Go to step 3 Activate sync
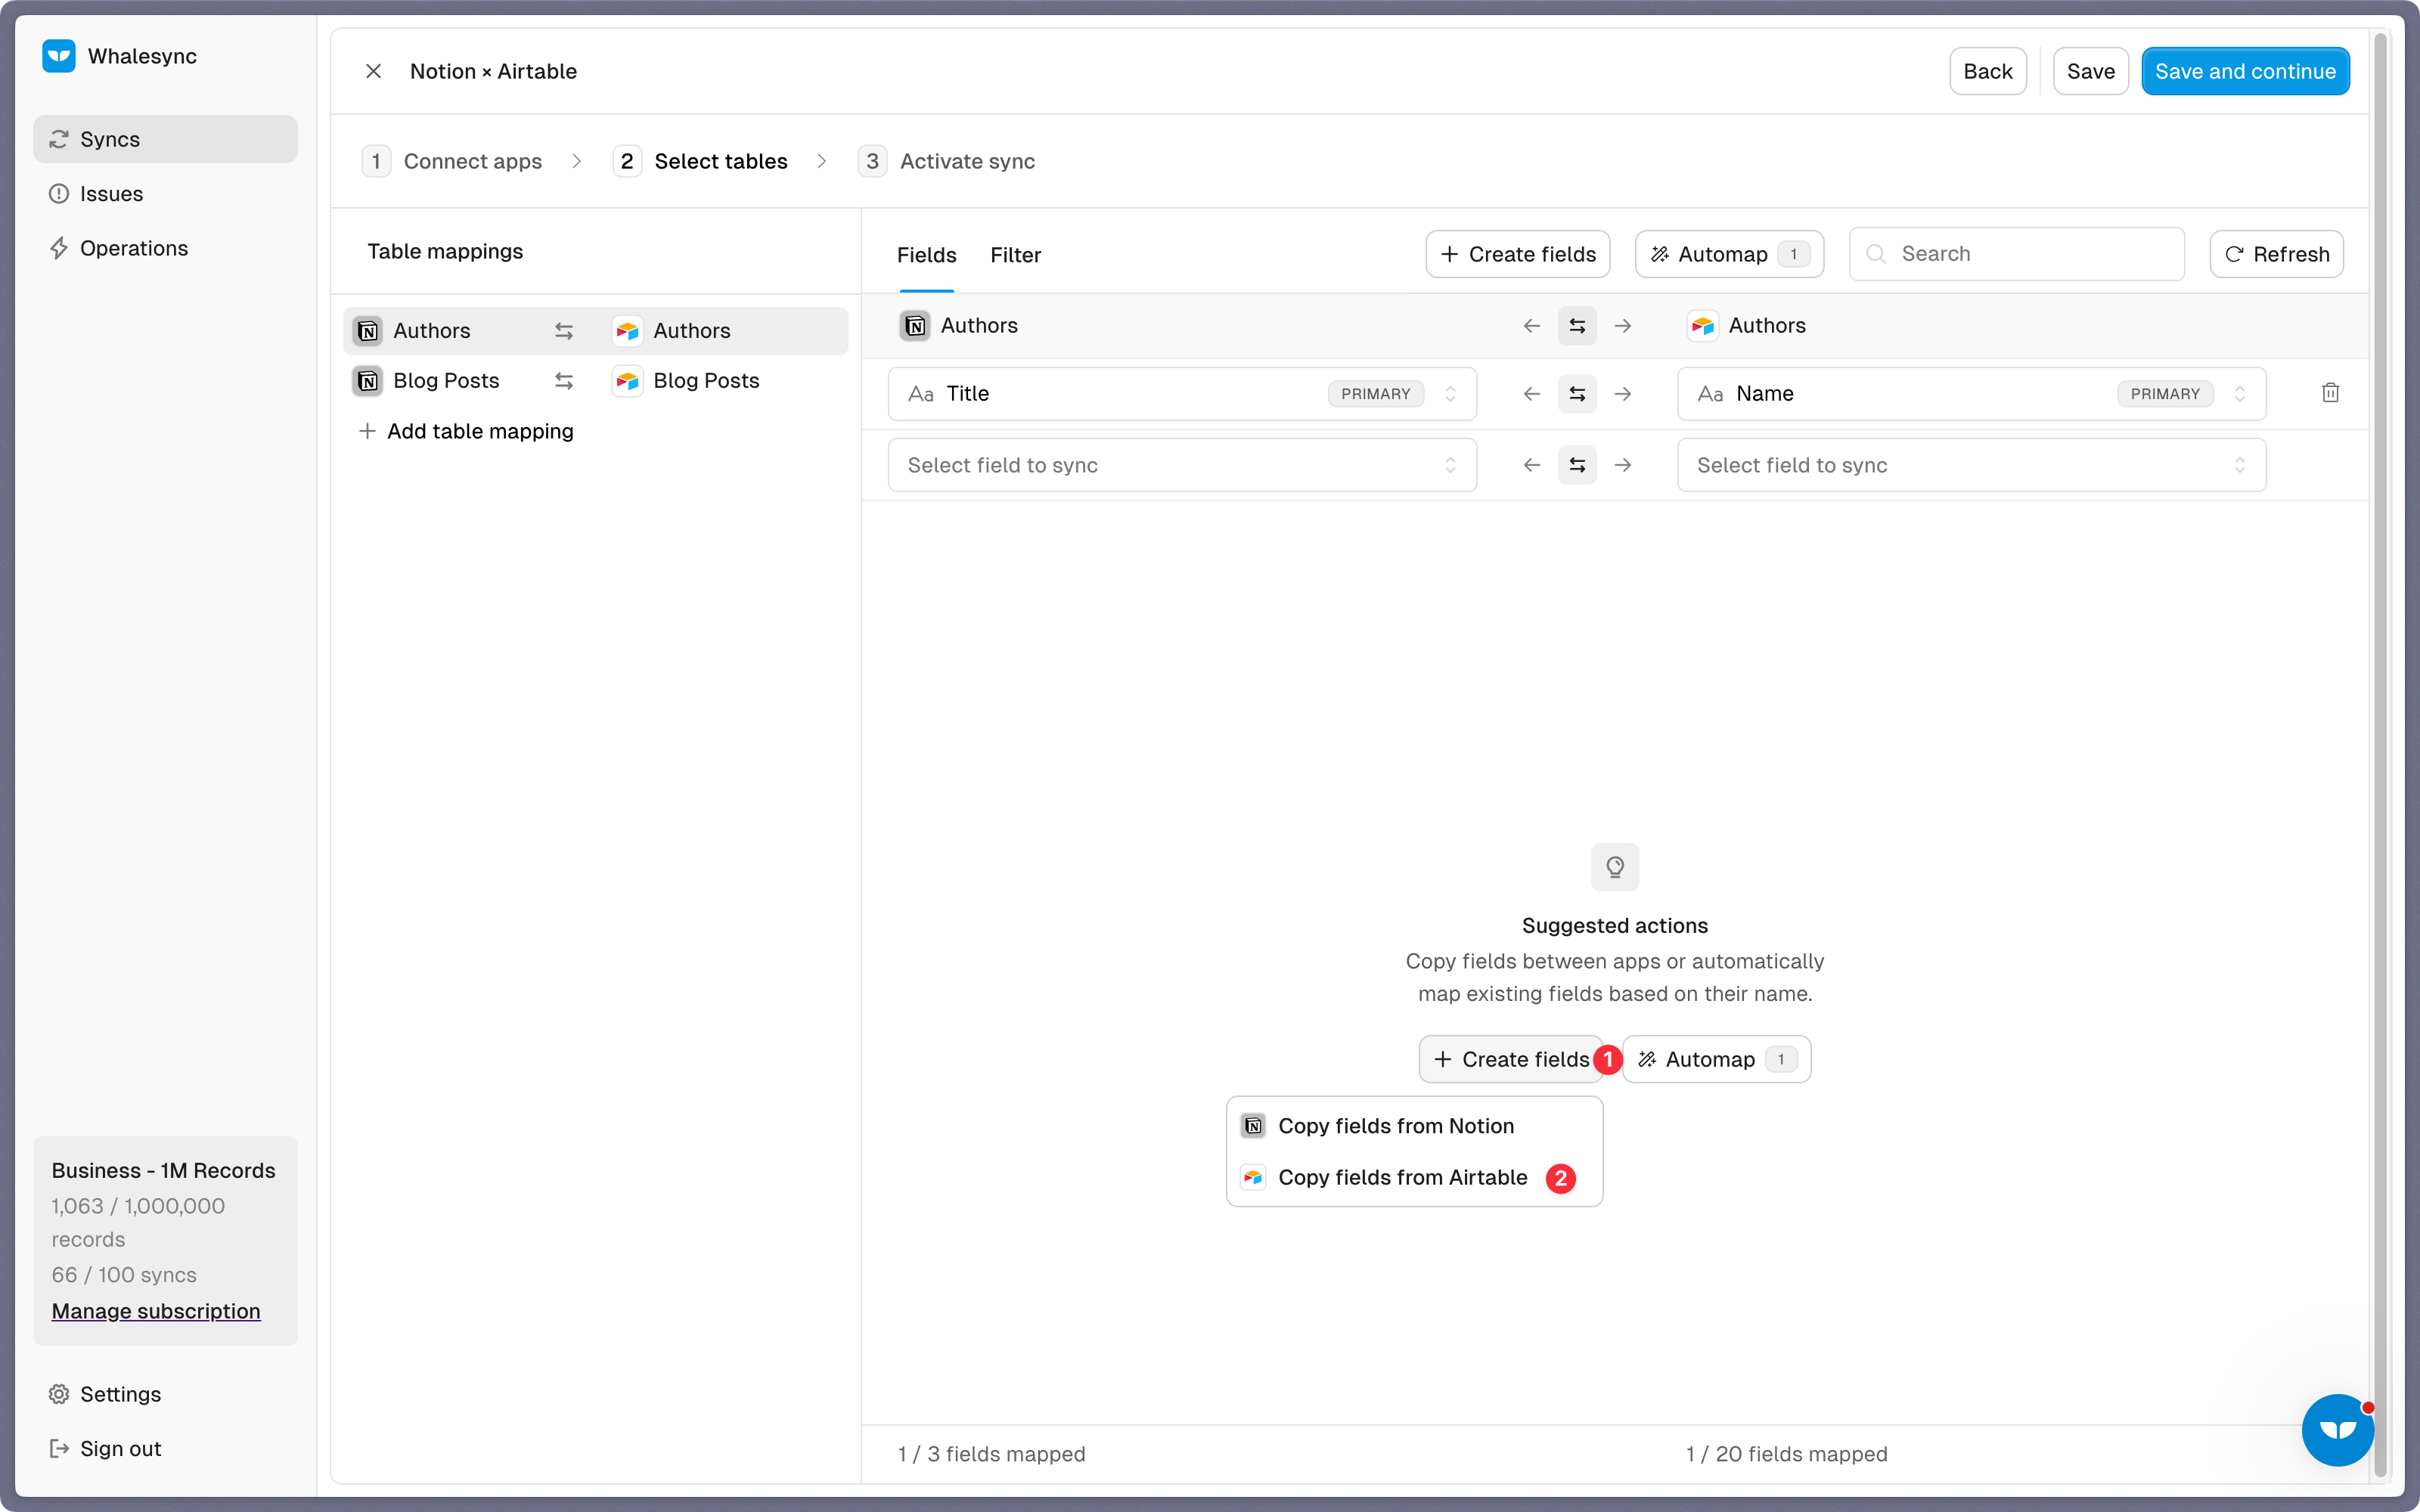This screenshot has width=2420, height=1512. [947, 161]
